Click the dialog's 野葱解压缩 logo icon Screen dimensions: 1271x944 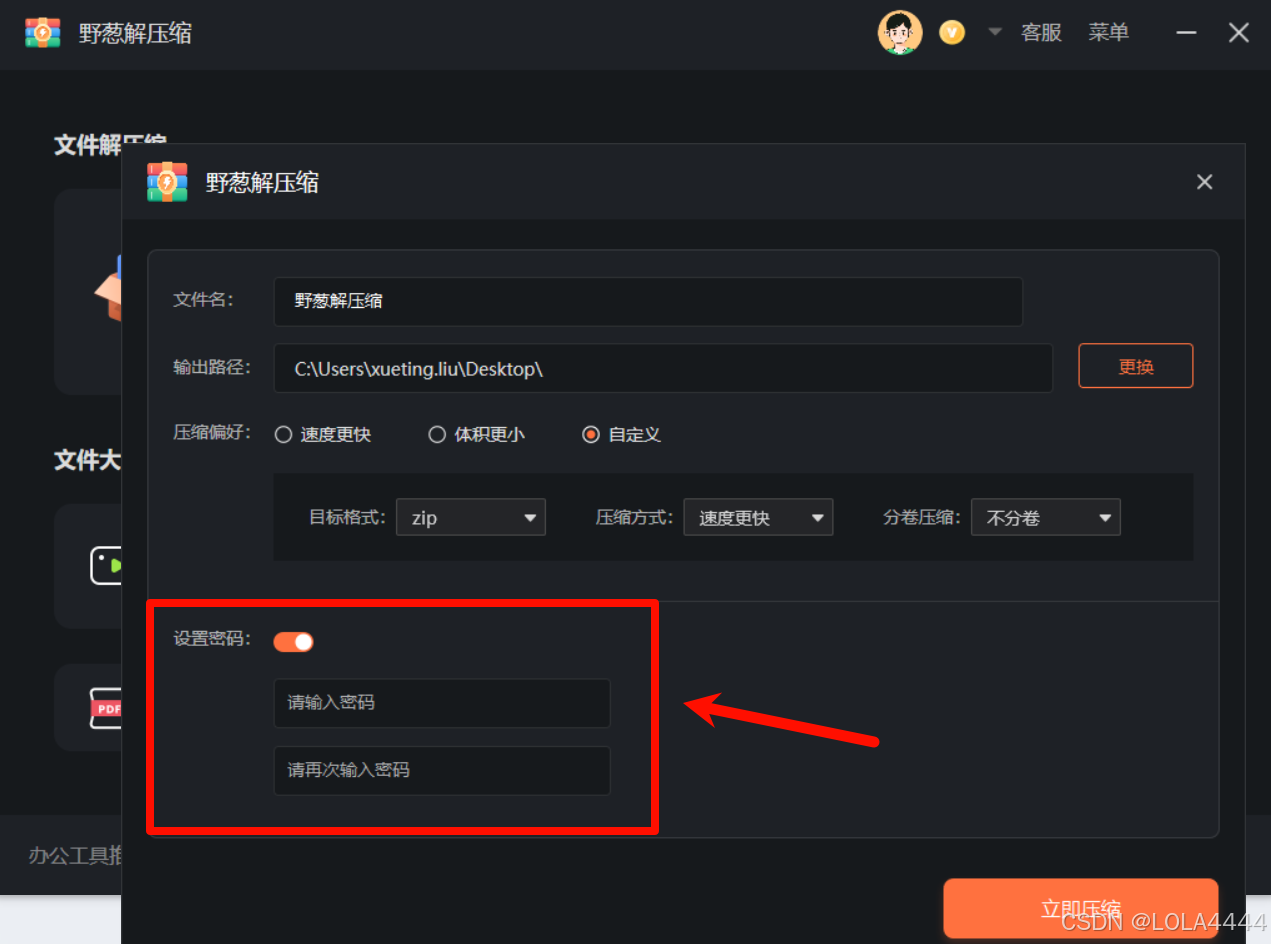(167, 182)
